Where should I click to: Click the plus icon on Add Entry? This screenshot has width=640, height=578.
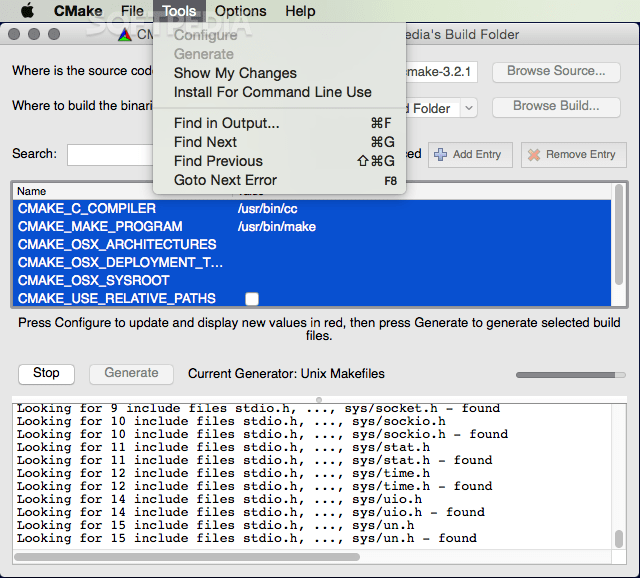coord(440,154)
